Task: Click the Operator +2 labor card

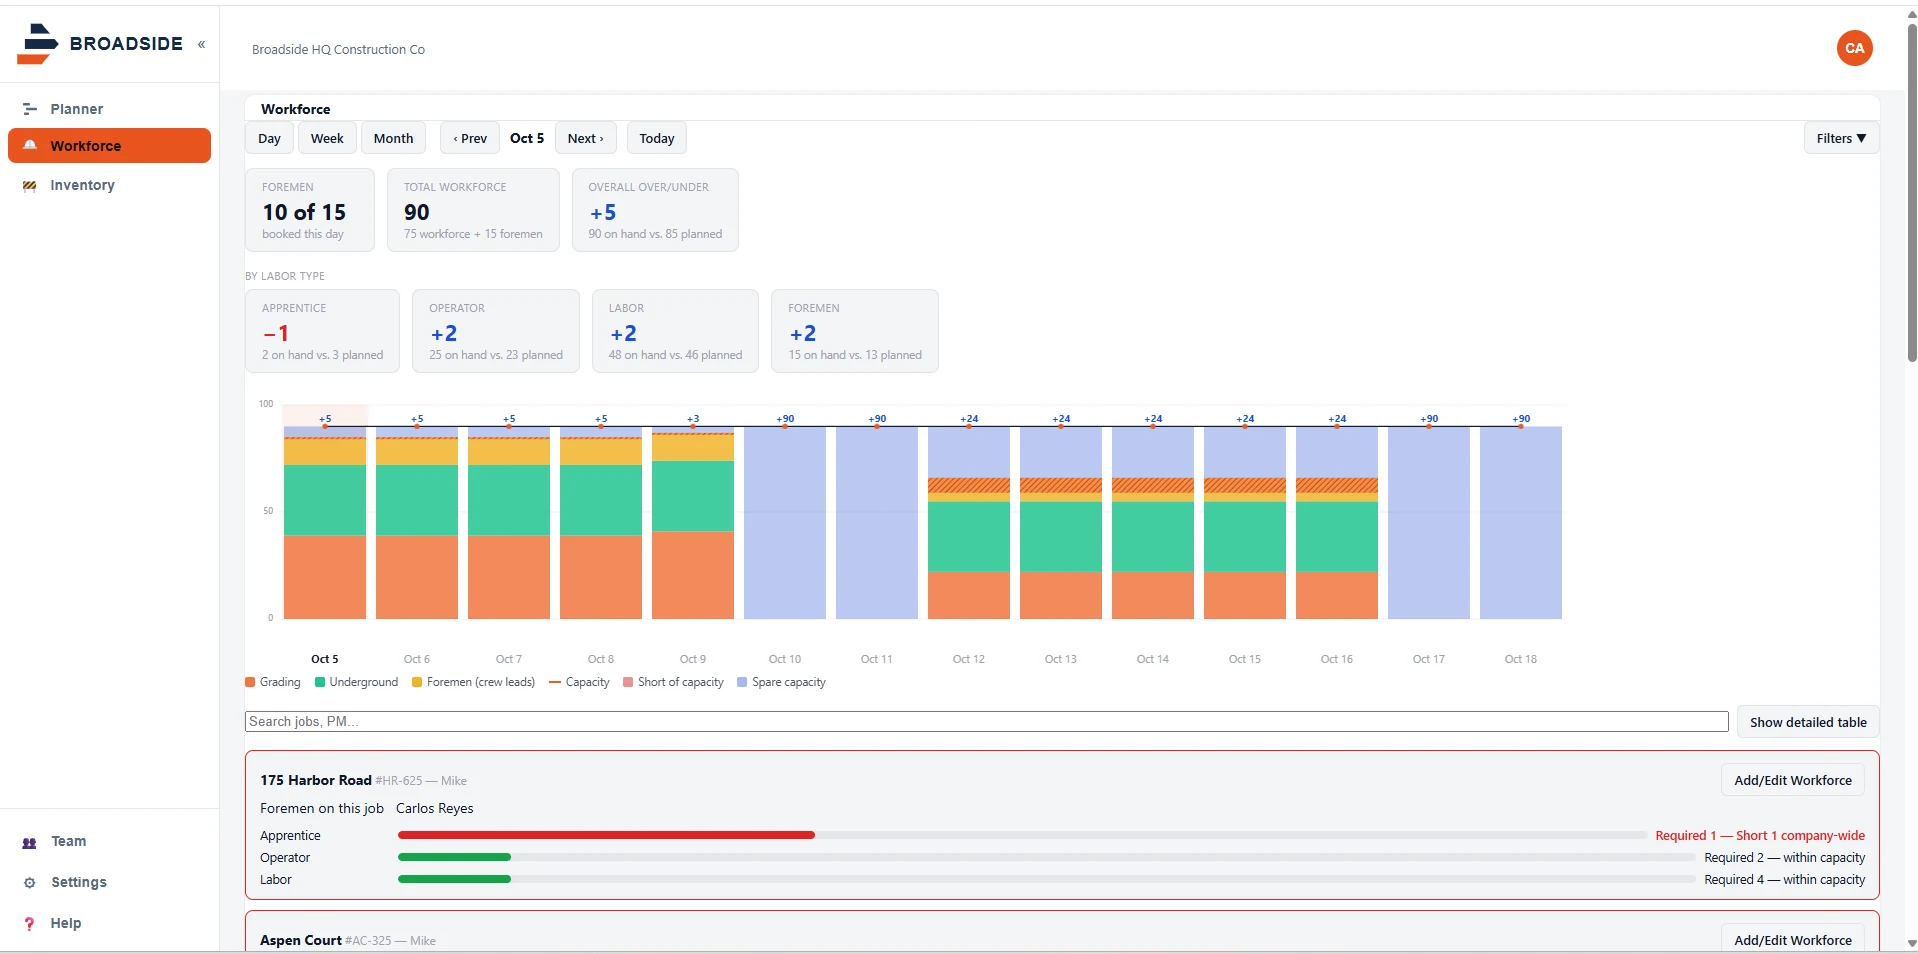Action: tap(496, 331)
